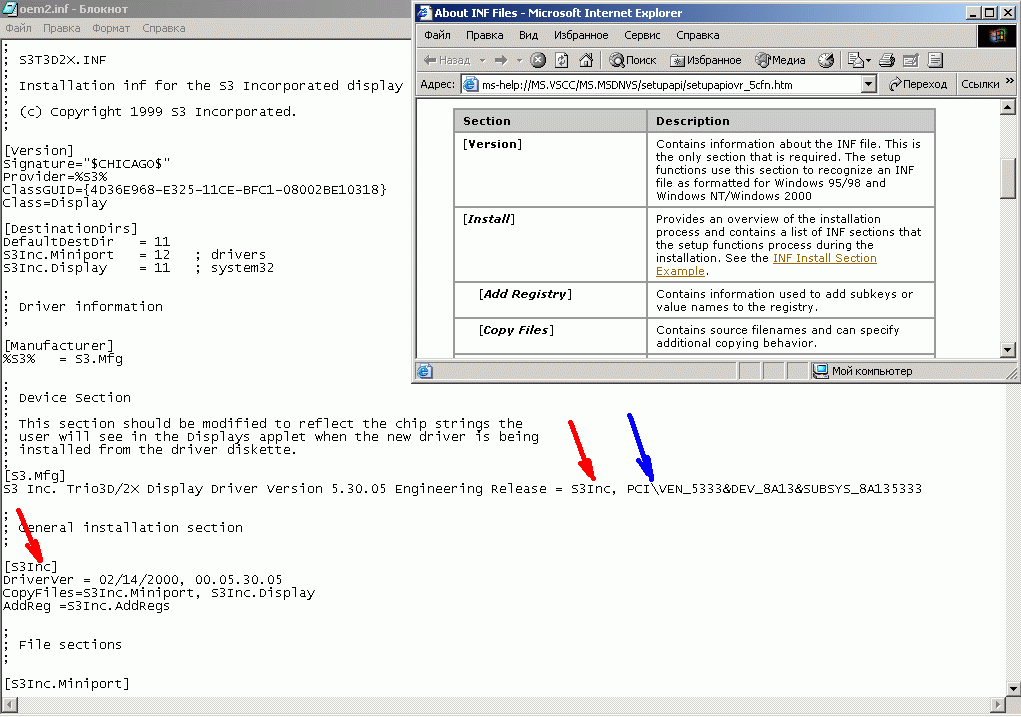Click the [Version] cell in the Section table

550,169
